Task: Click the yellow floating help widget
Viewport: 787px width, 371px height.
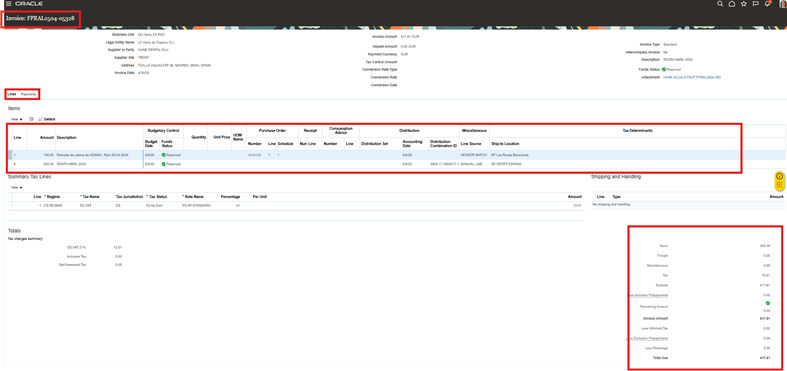Action: click(x=779, y=181)
